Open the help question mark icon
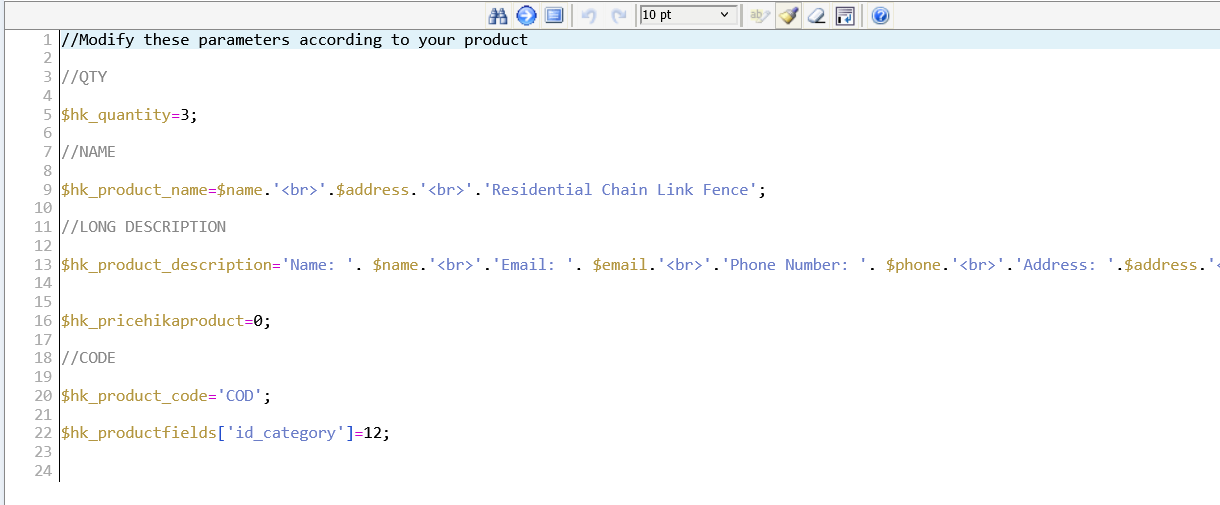Screen dimensions: 1220x505 880,15
